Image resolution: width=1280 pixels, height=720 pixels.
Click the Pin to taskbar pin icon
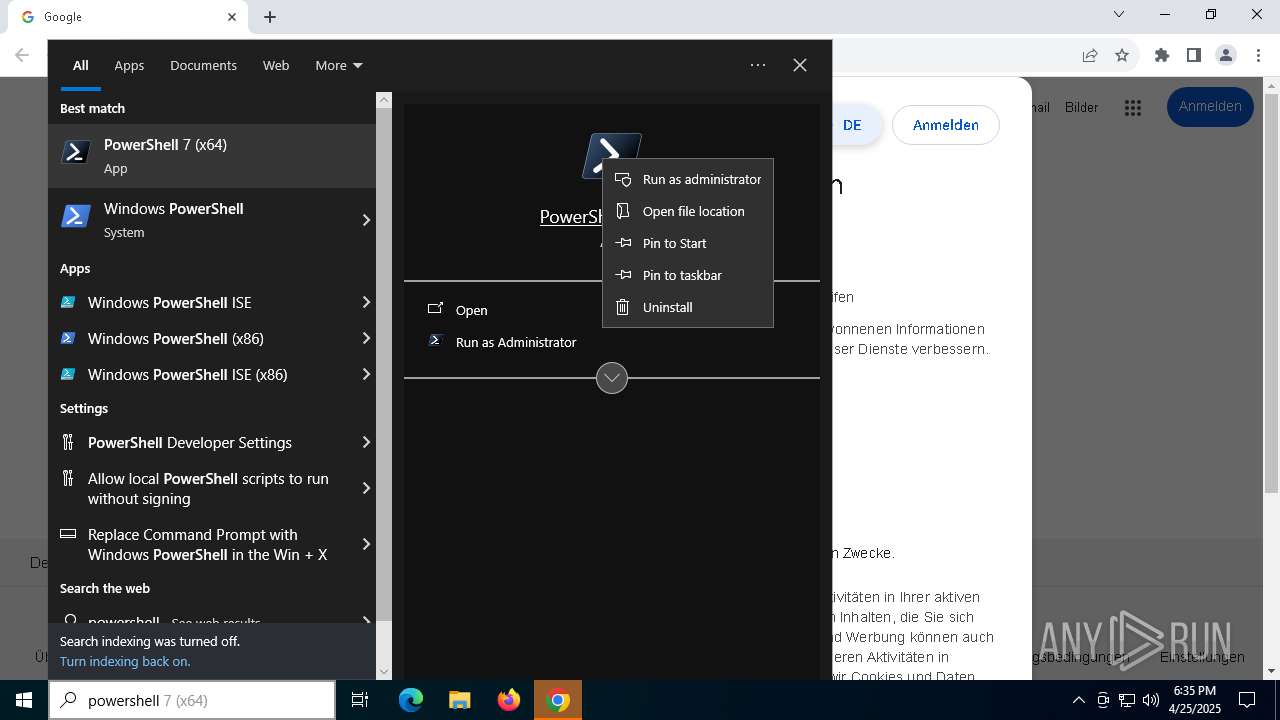point(623,275)
